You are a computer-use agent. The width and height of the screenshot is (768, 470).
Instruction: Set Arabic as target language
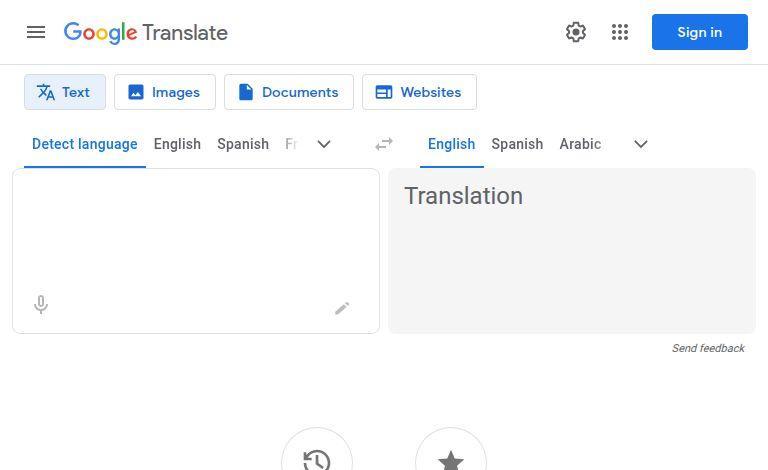[x=580, y=144]
